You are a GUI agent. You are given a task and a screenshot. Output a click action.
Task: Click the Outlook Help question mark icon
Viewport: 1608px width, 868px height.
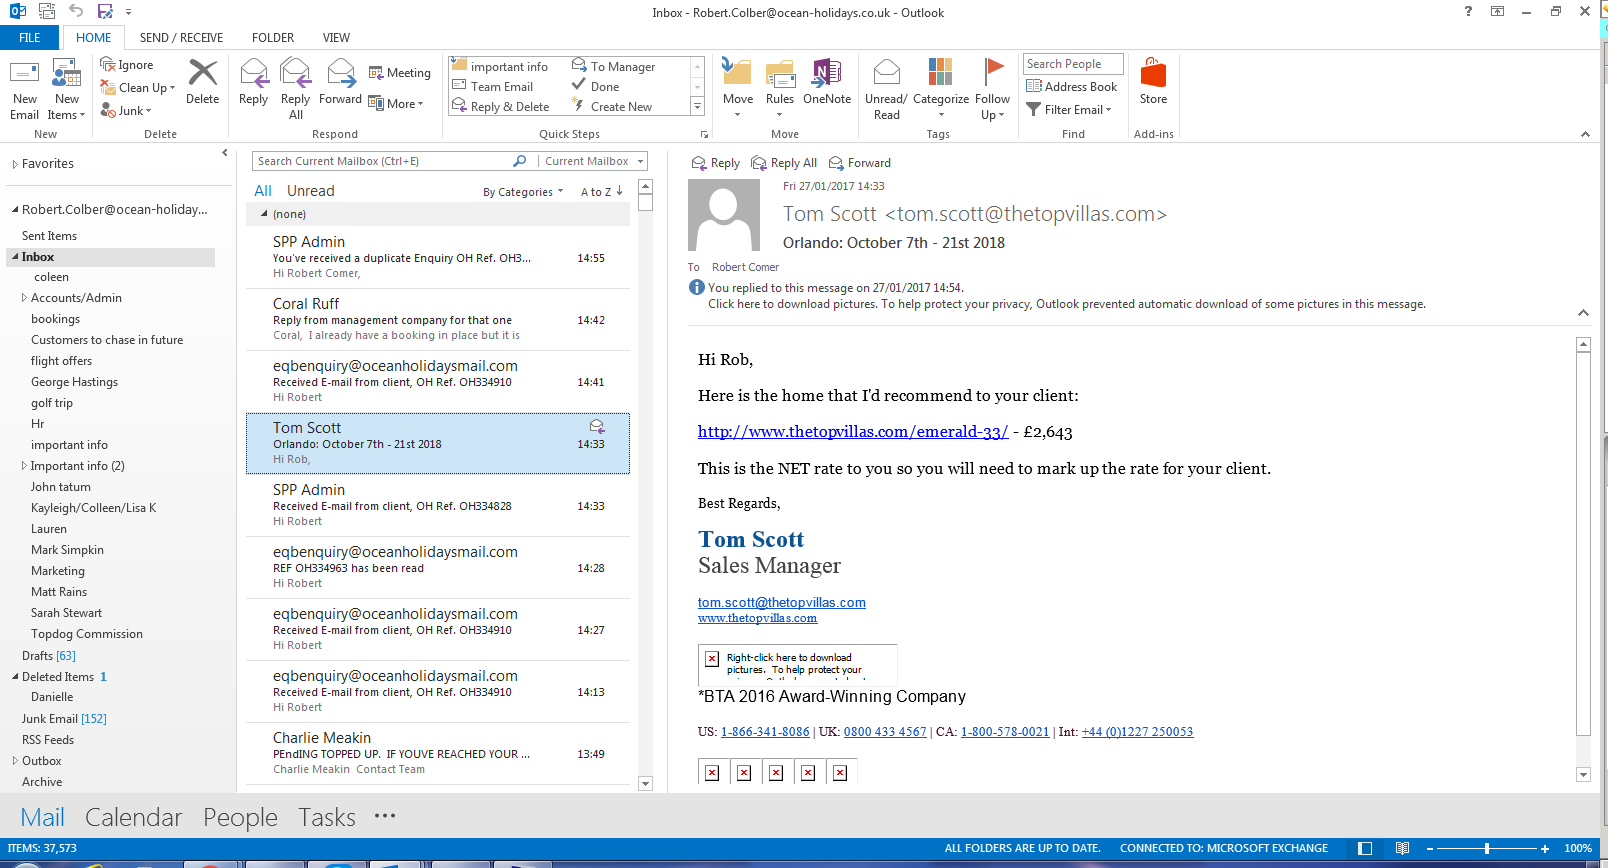coord(1468,12)
